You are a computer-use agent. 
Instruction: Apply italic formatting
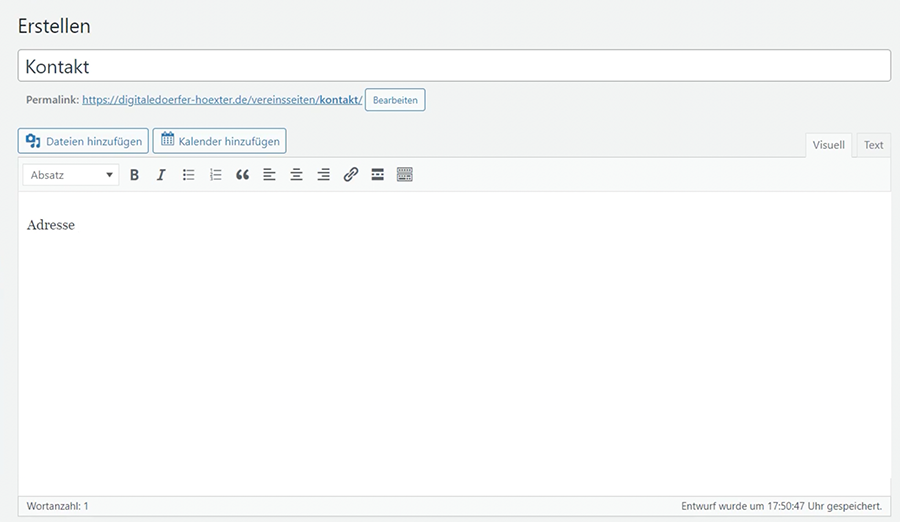click(x=161, y=175)
